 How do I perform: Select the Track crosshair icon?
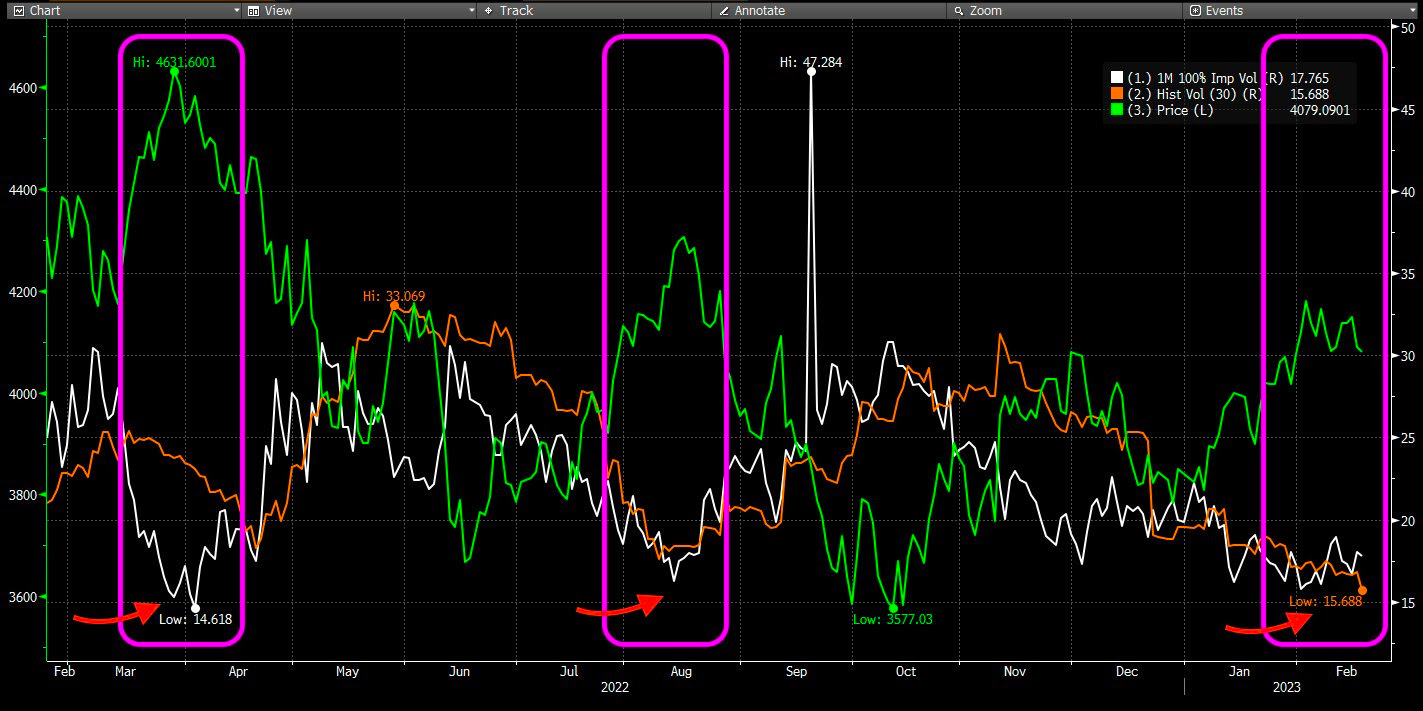pos(488,10)
